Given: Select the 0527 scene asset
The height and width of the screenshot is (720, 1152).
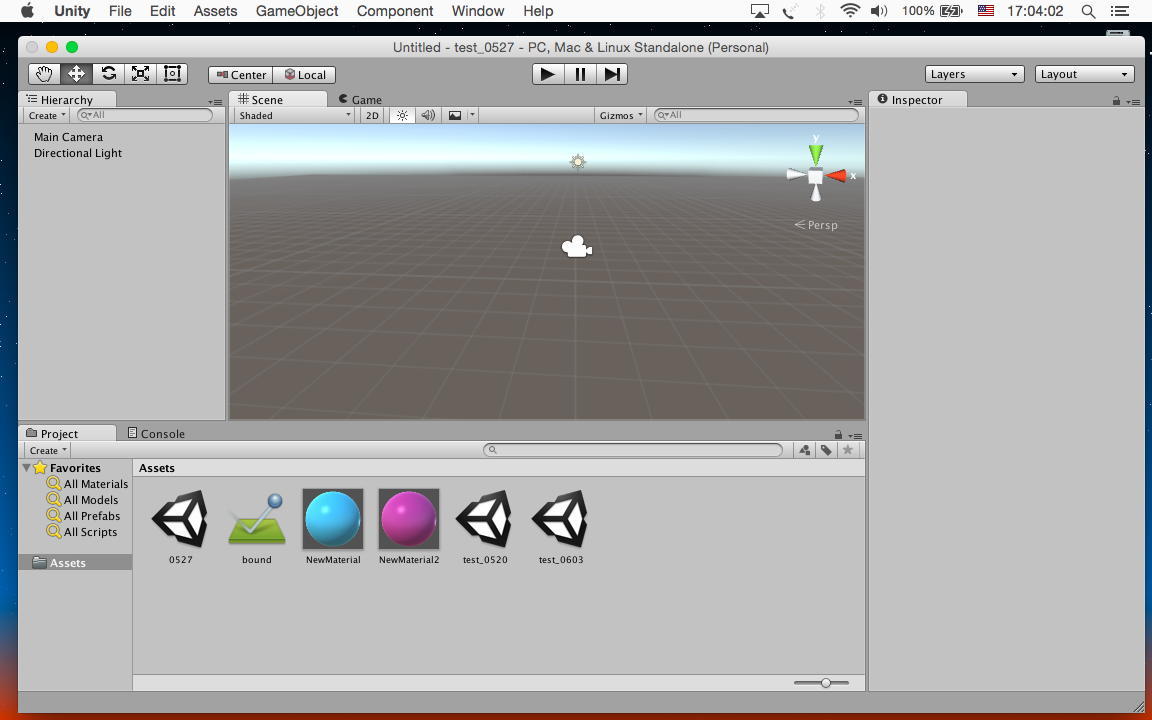Looking at the screenshot, I should [x=181, y=527].
